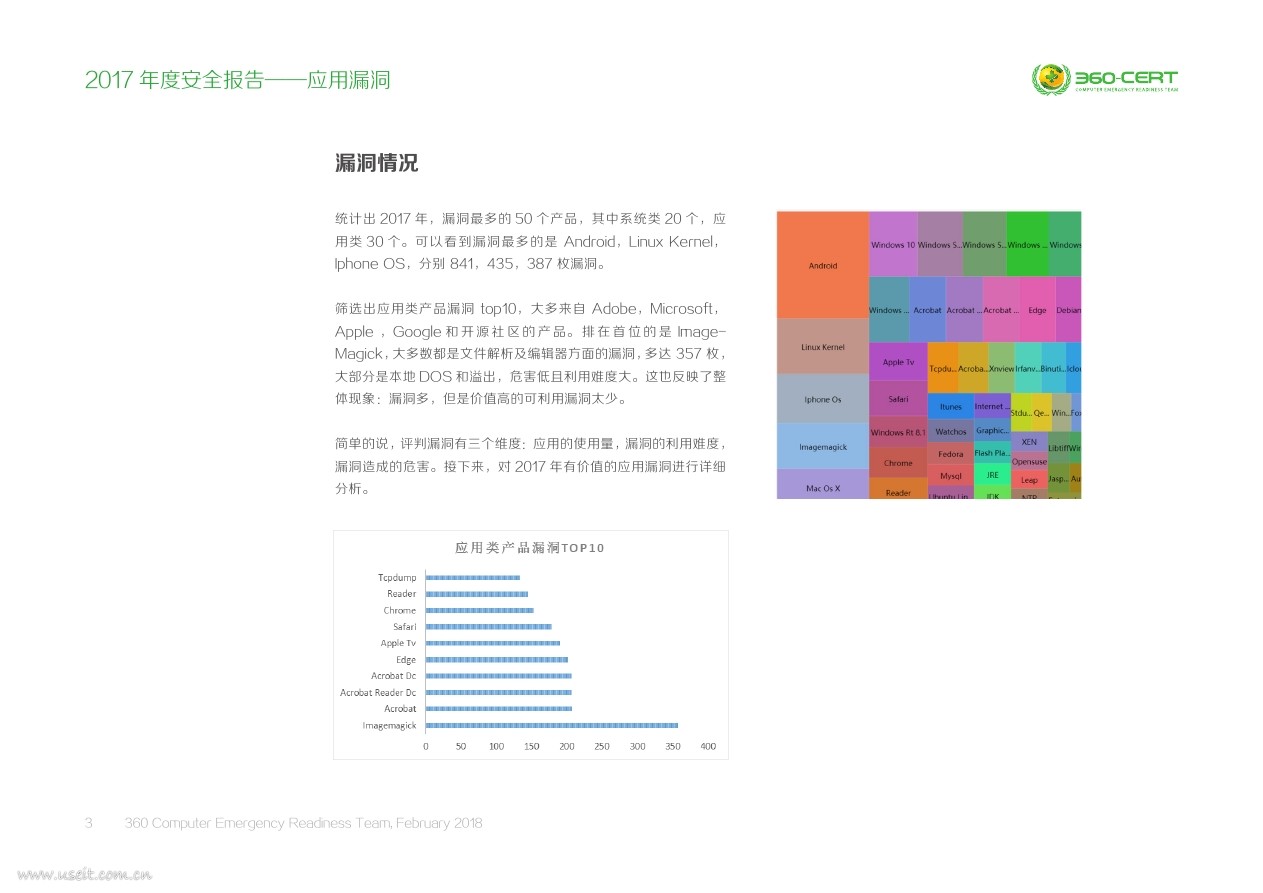Click the chart title 应用类产品漏洞TOP10
Image resolution: width=1263 pixels, height=893 pixels.
pyautogui.click(x=530, y=548)
